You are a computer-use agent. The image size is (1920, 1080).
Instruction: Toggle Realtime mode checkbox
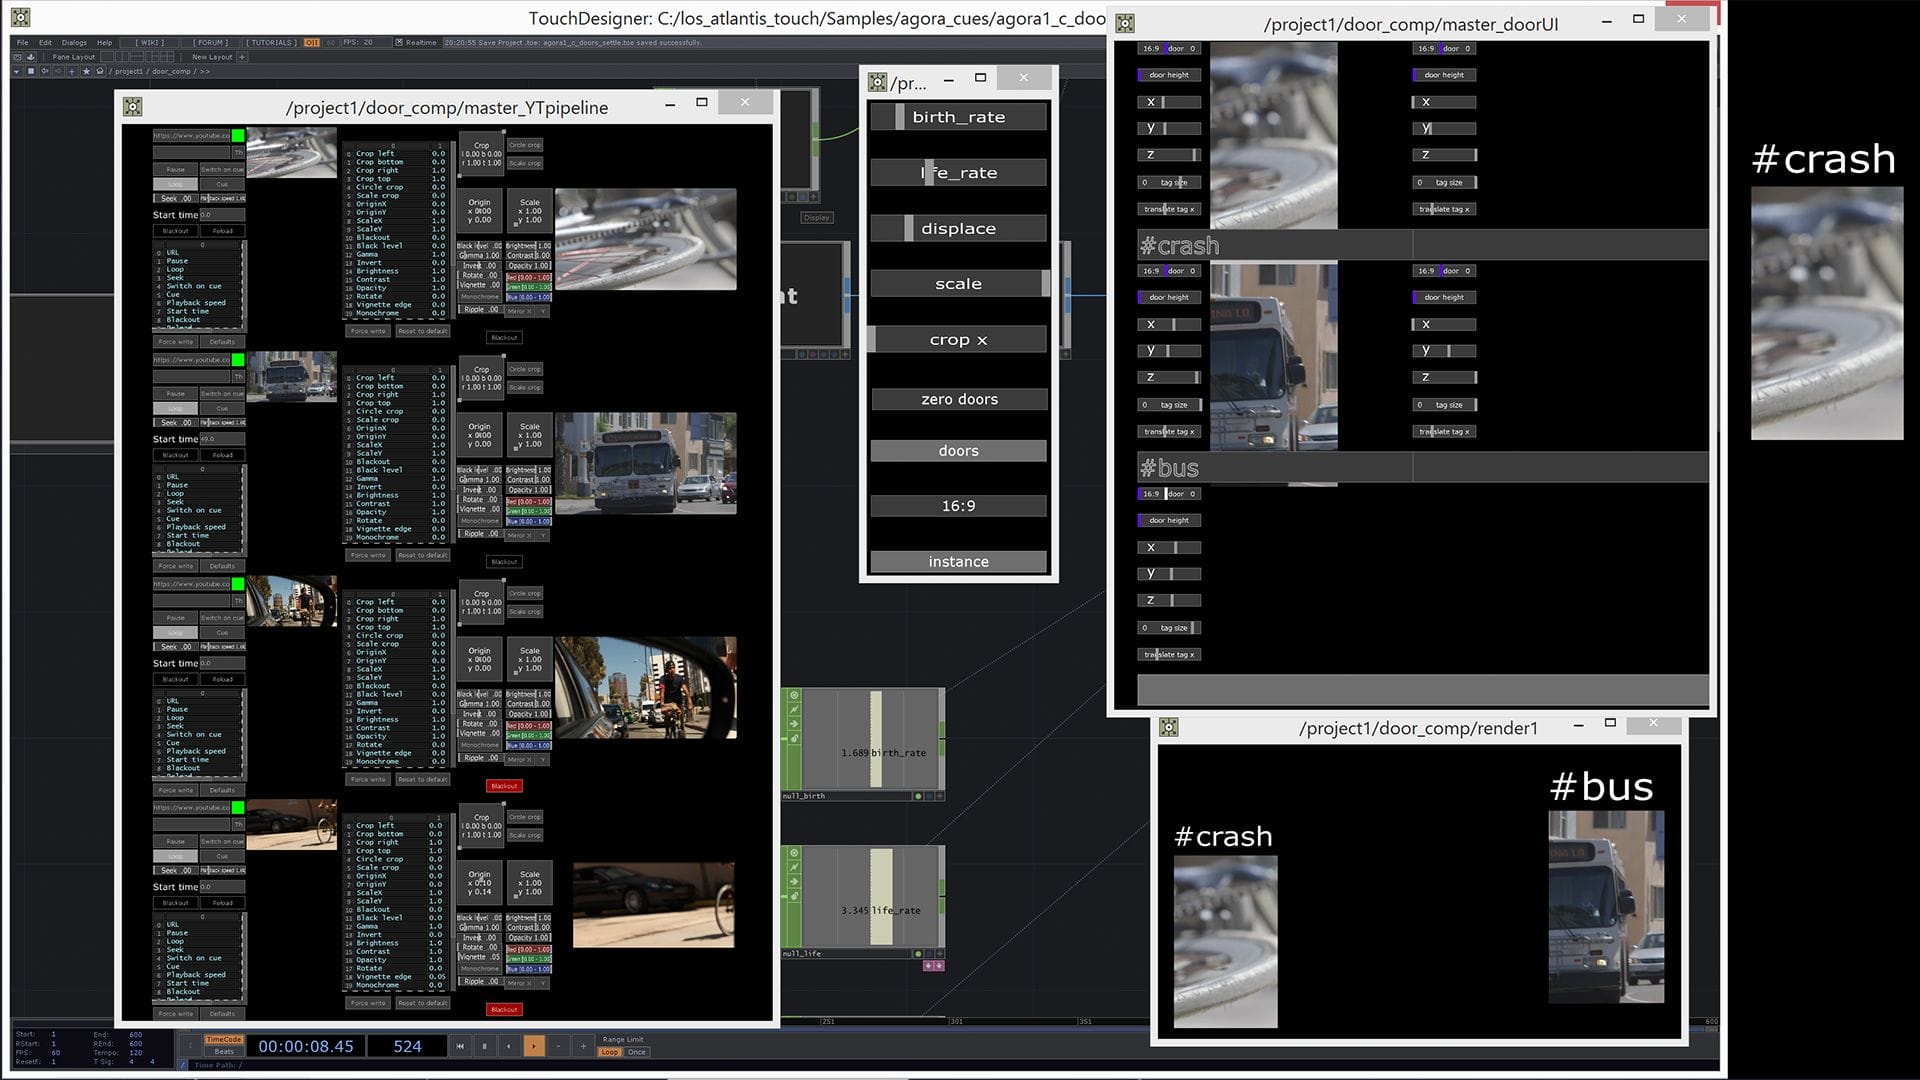pyautogui.click(x=399, y=43)
